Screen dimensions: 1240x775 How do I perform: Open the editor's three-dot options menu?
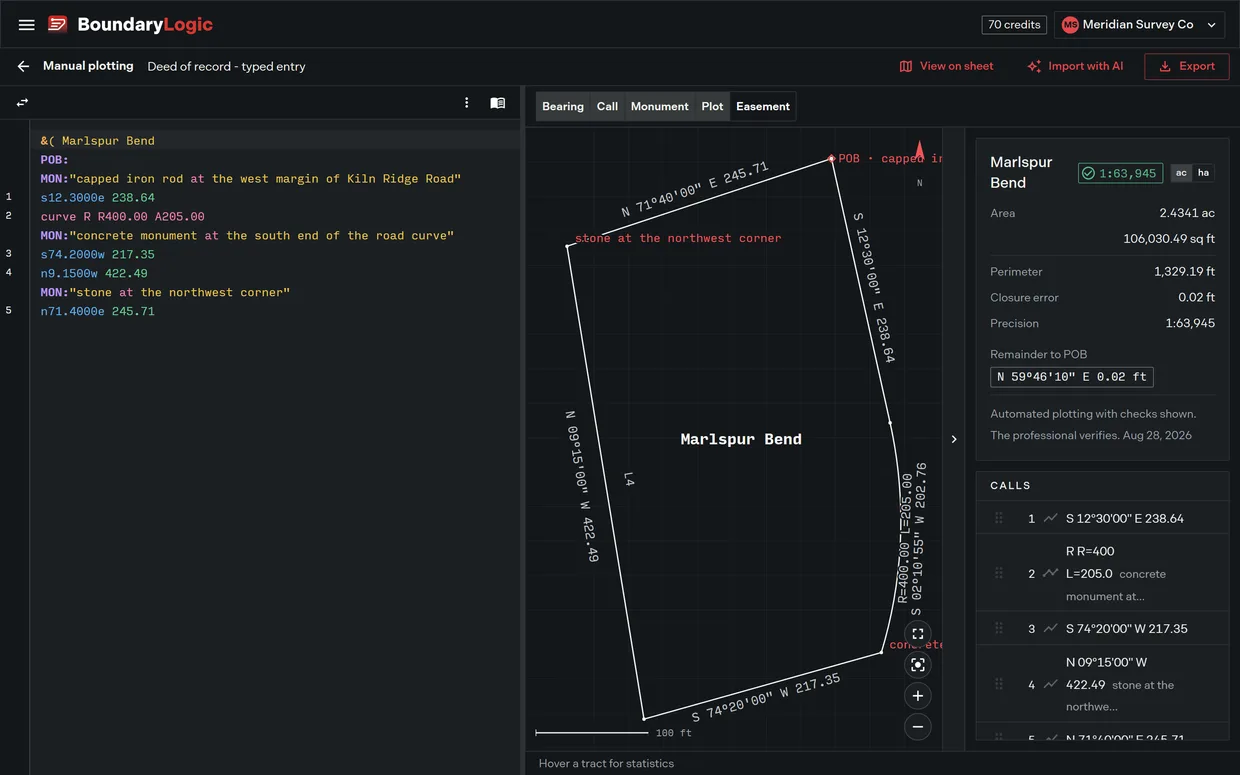(x=467, y=103)
